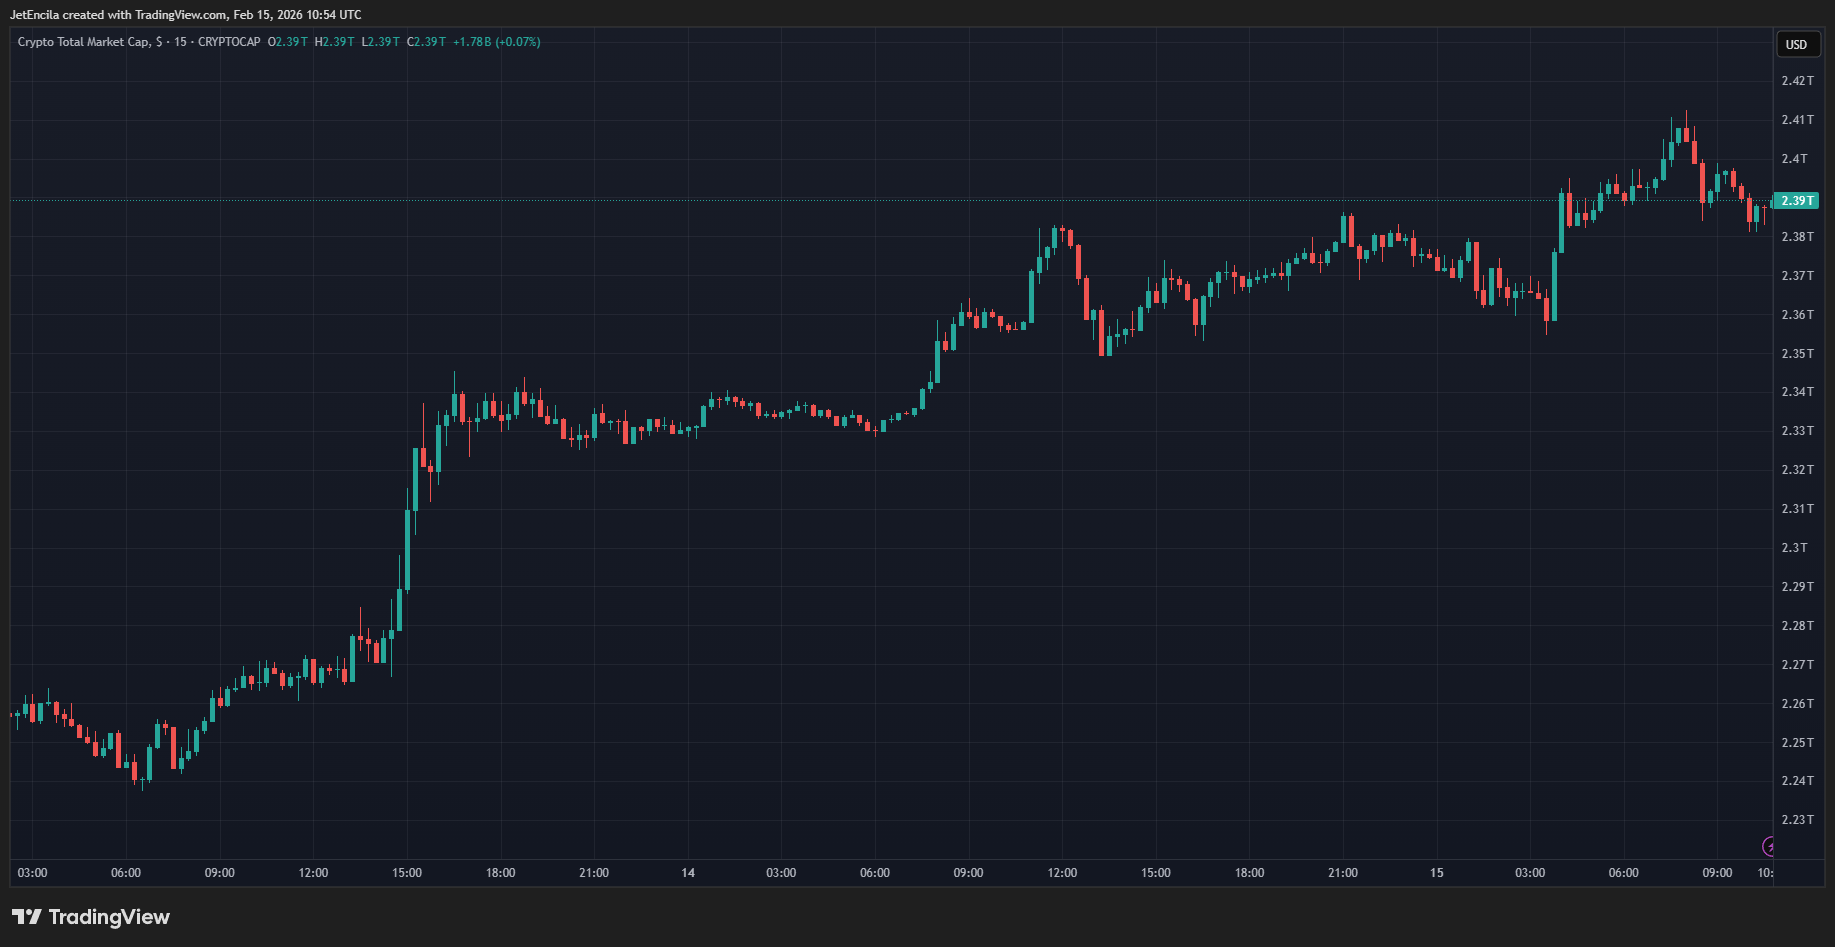Click the purple lightning bolt event icon
This screenshot has height=947, width=1835.
tap(1768, 847)
